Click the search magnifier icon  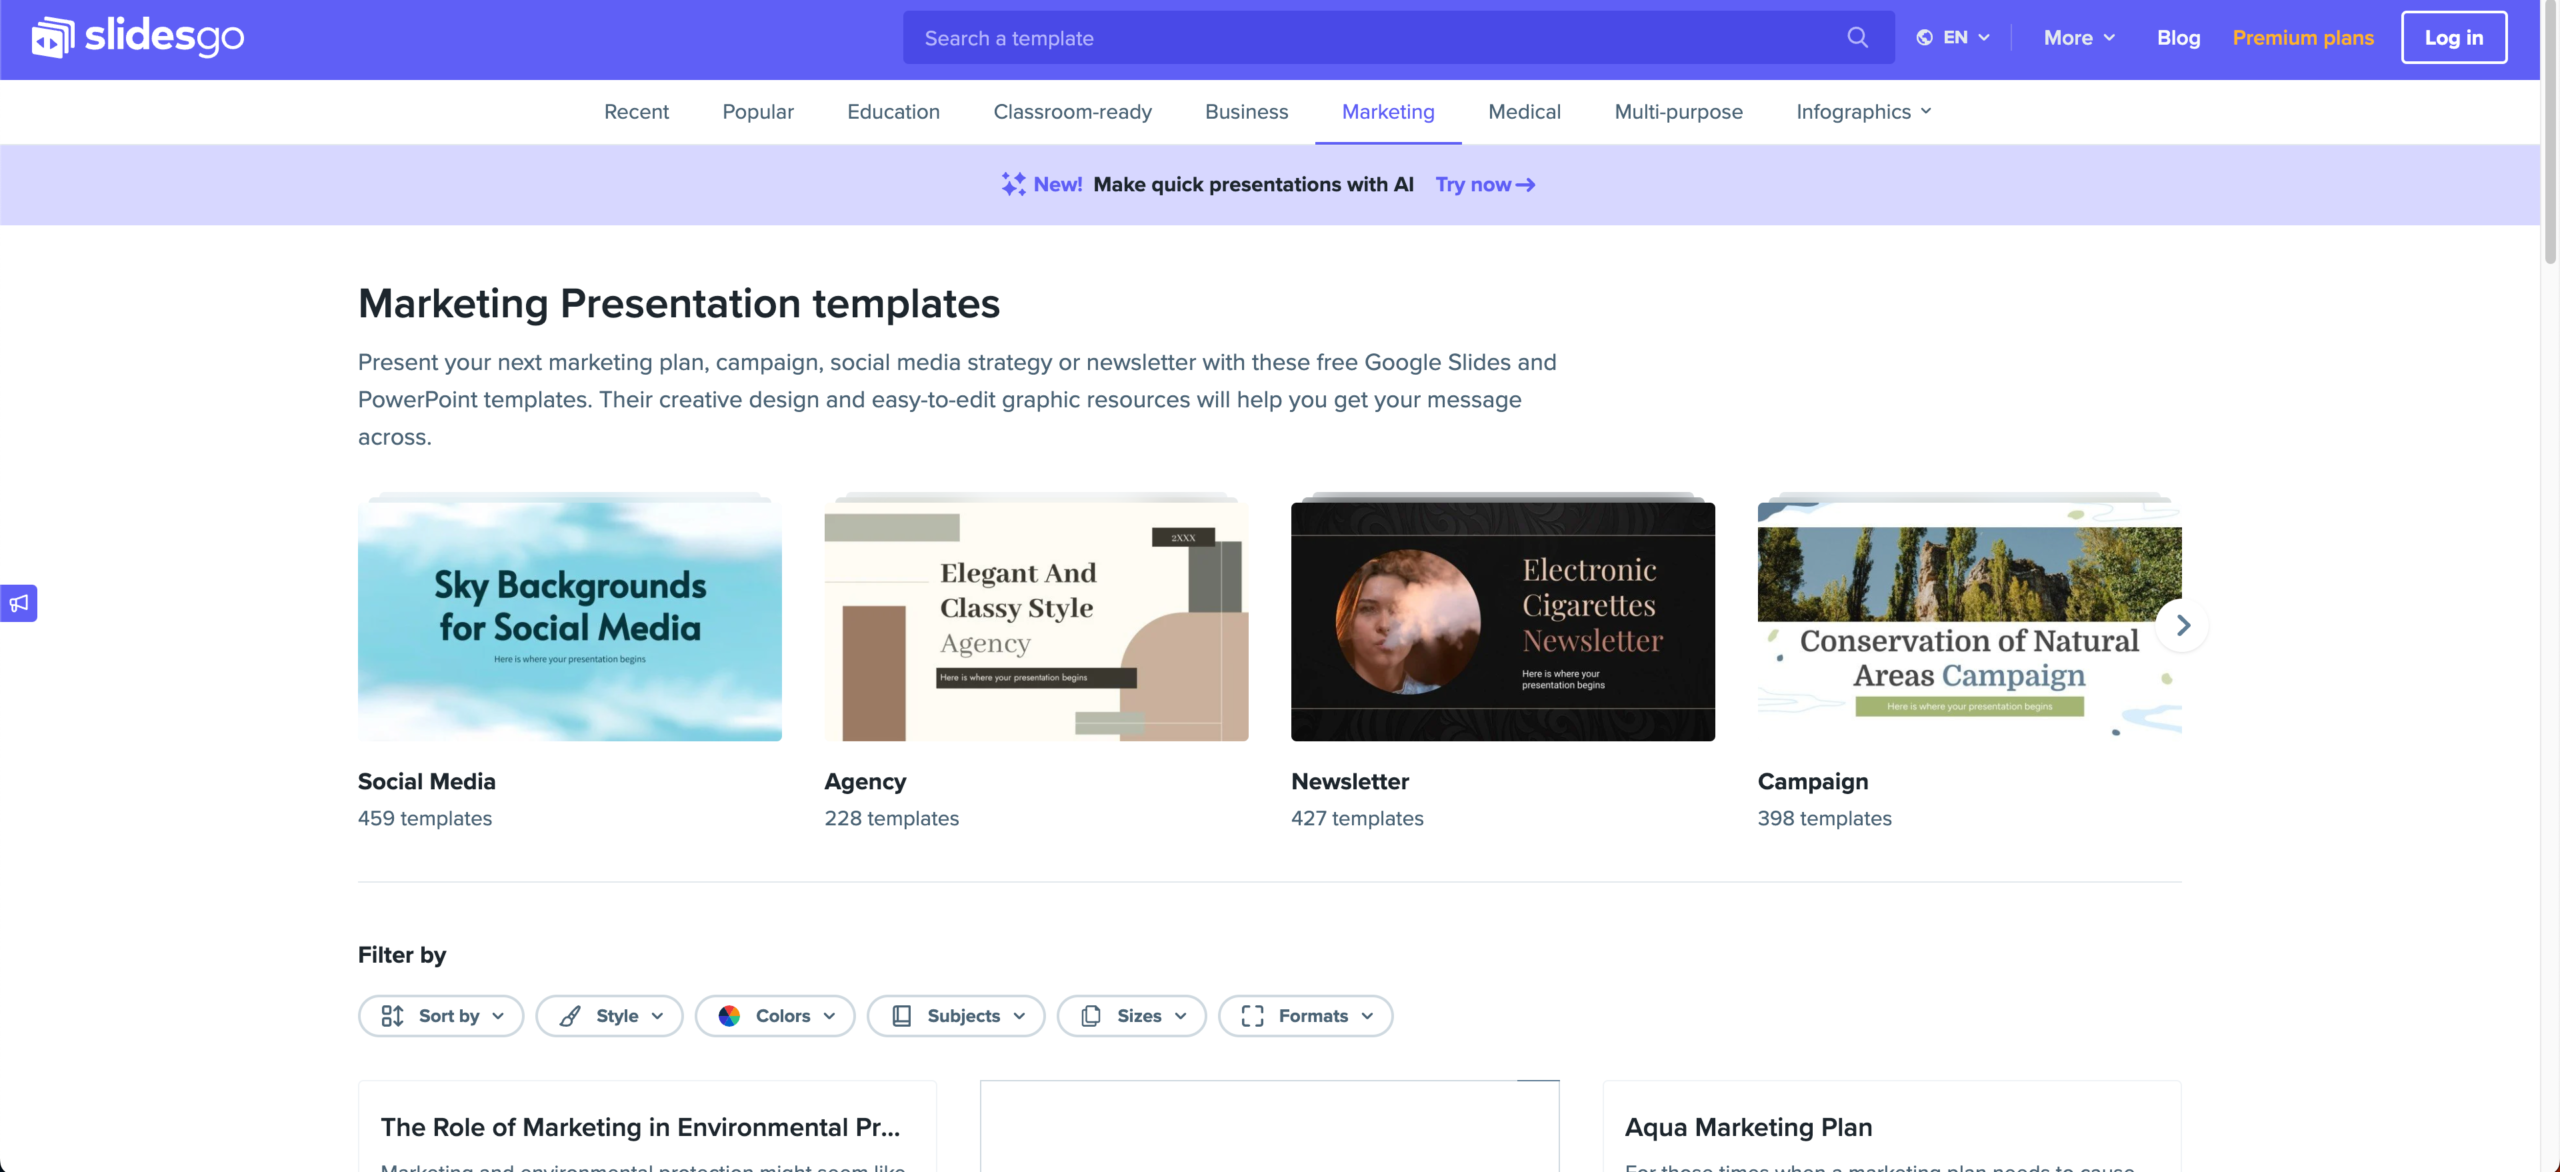(x=1857, y=38)
